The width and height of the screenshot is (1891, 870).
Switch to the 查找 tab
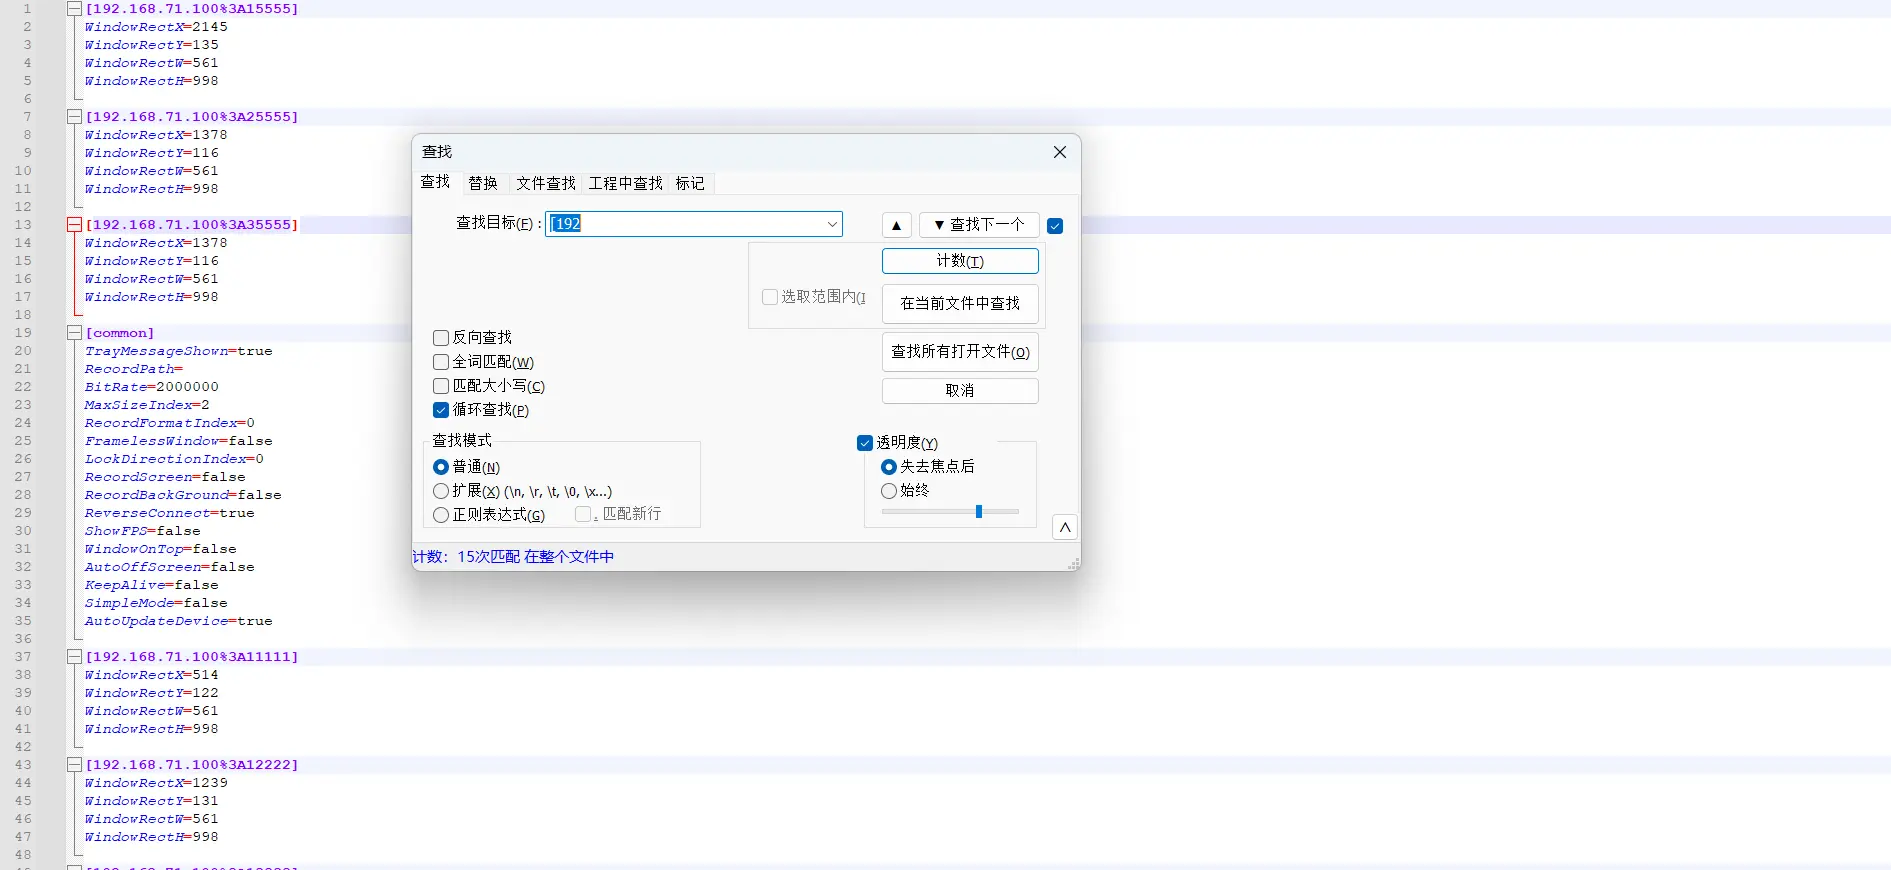435,182
